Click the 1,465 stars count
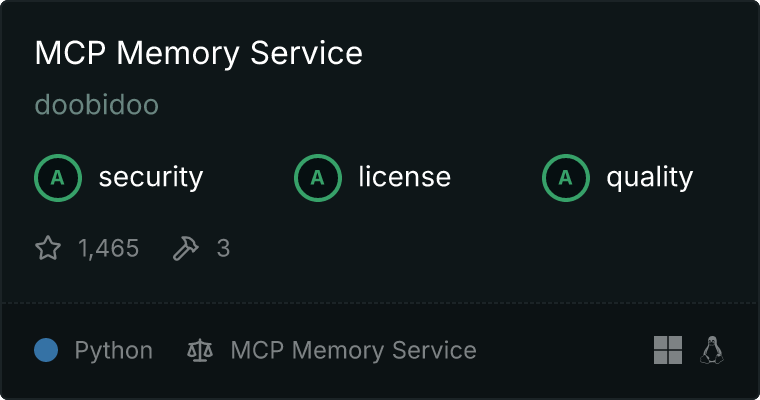 pyautogui.click(x=109, y=248)
